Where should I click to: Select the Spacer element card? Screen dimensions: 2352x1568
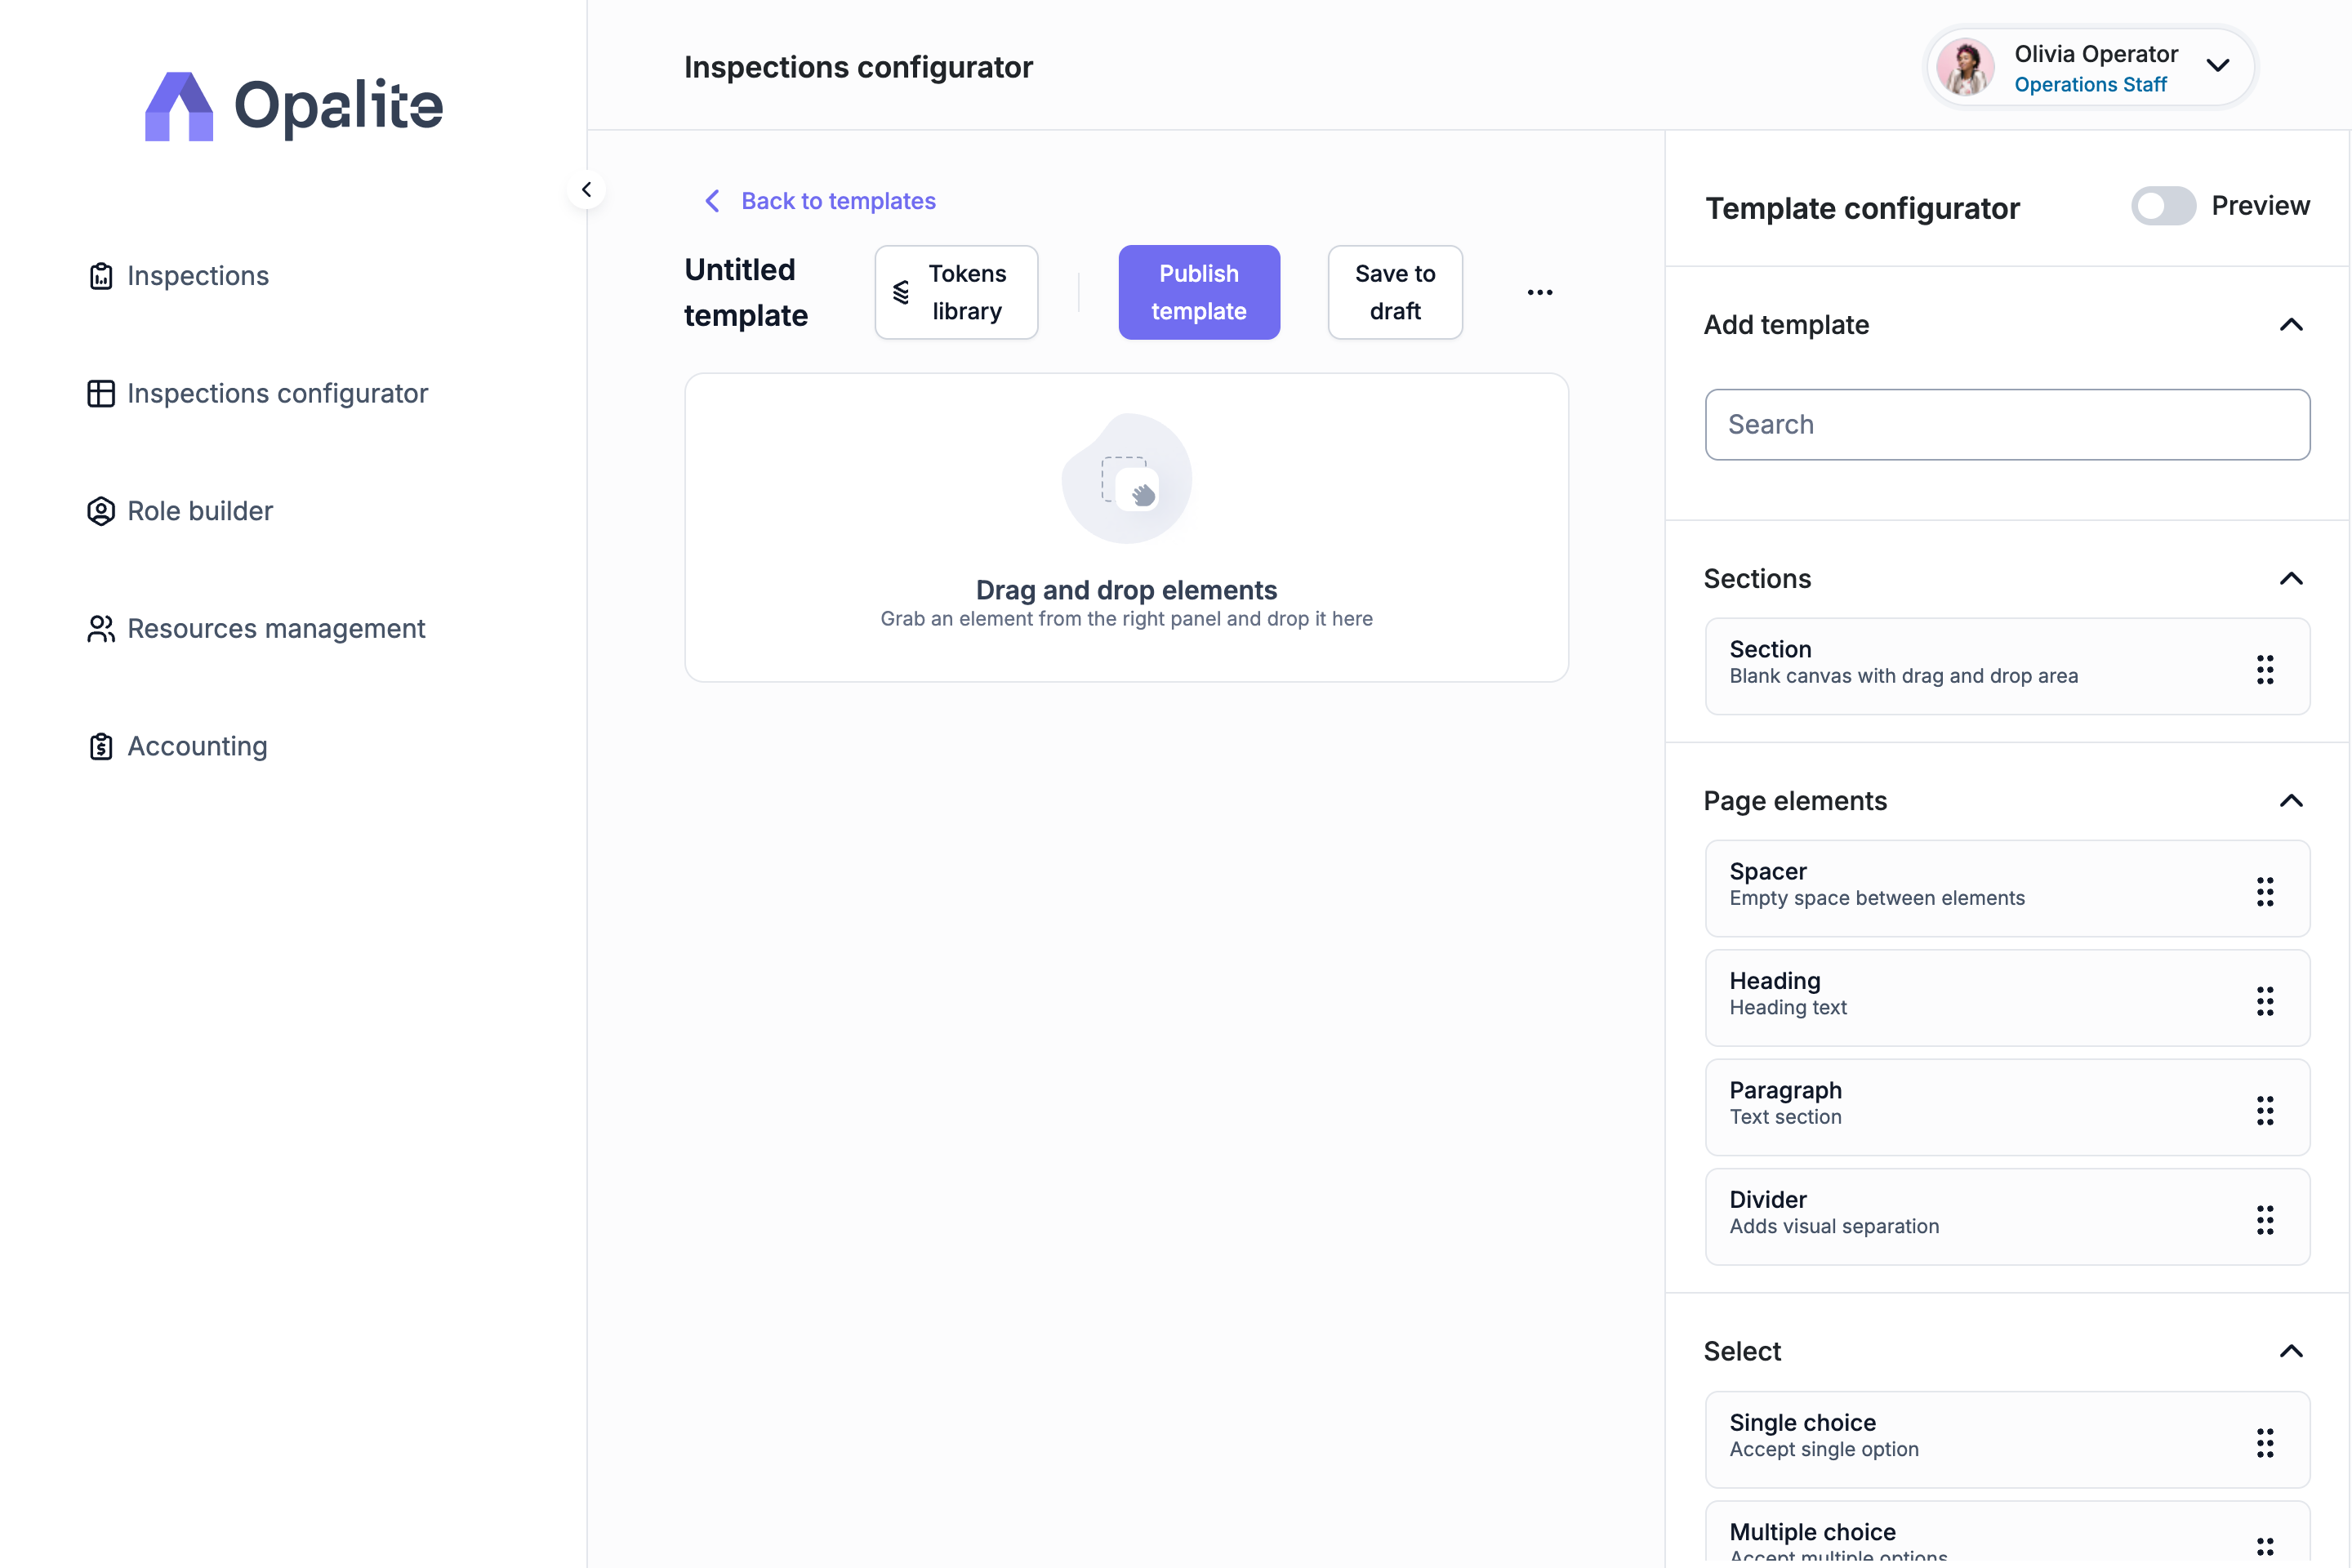coord(2007,889)
